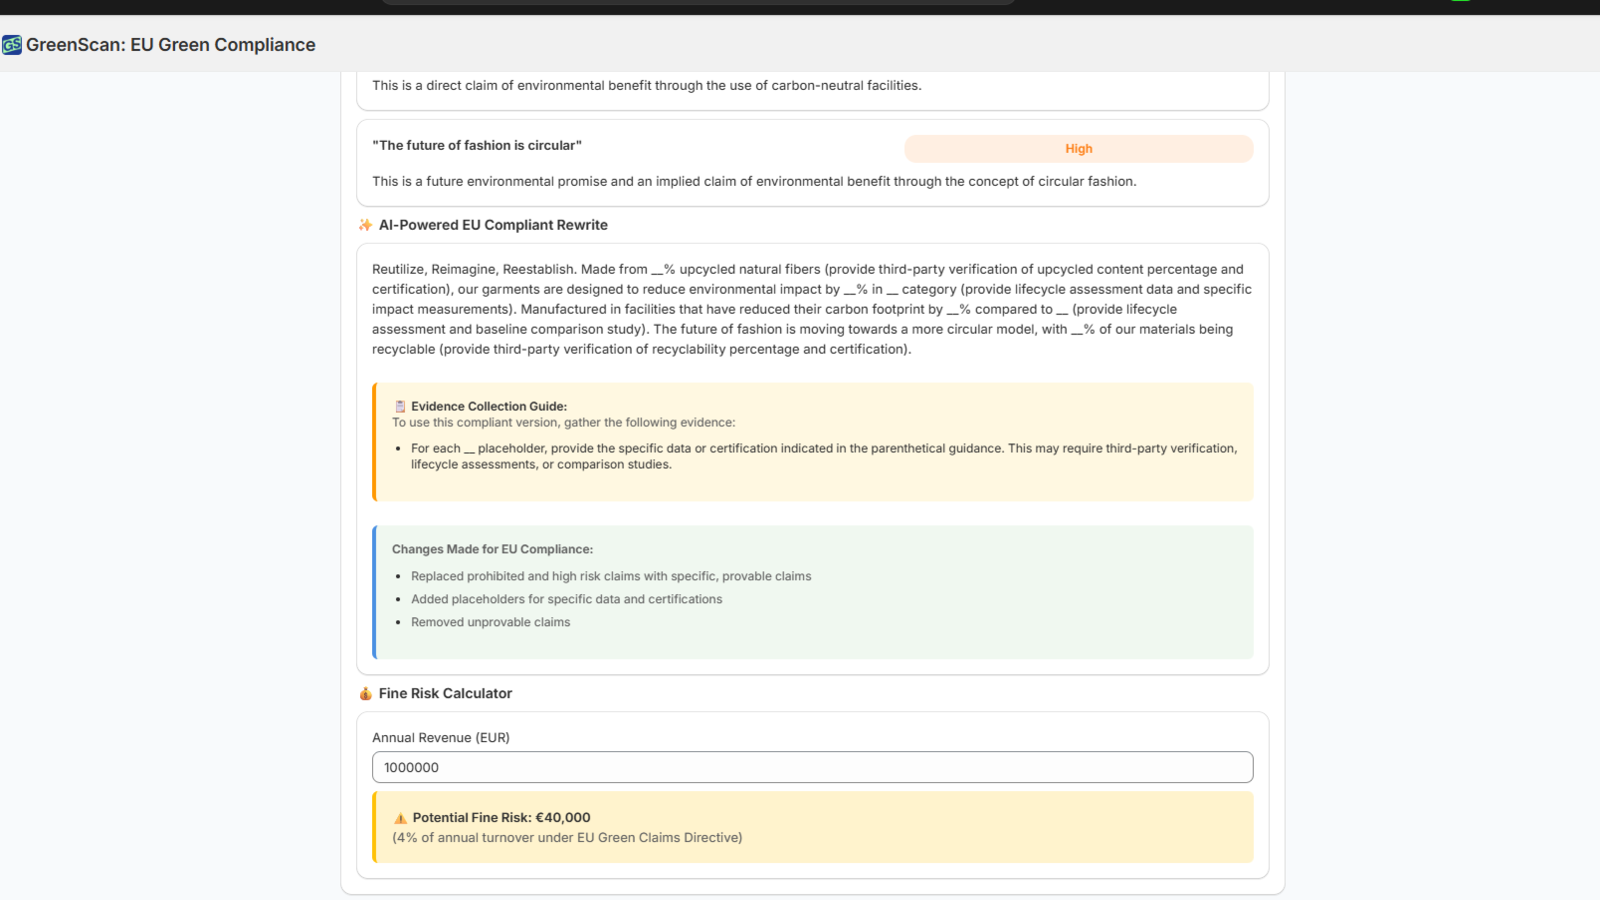This screenshot has height=900, width=1600.
Task: Click the GreenScan: EU Green Compliance title
Action: click(x=171, y=45)
